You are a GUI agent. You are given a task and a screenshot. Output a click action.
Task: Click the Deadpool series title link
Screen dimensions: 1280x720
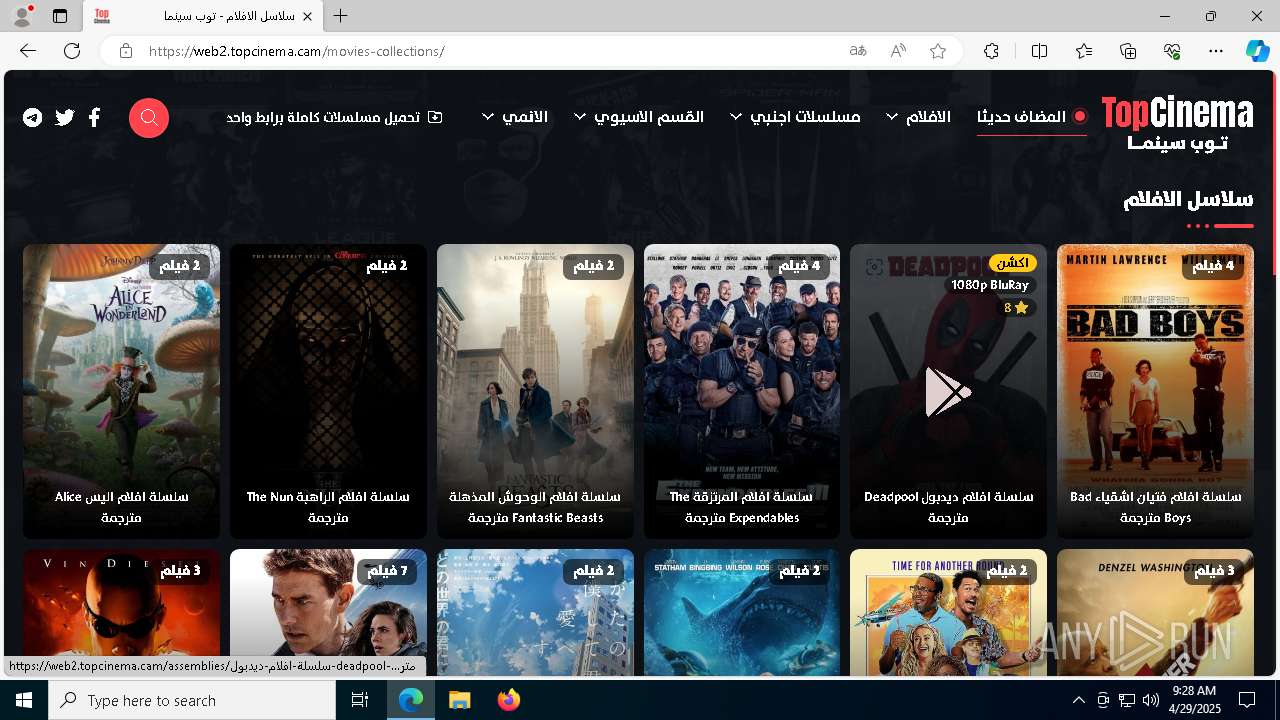click(948, 507)
